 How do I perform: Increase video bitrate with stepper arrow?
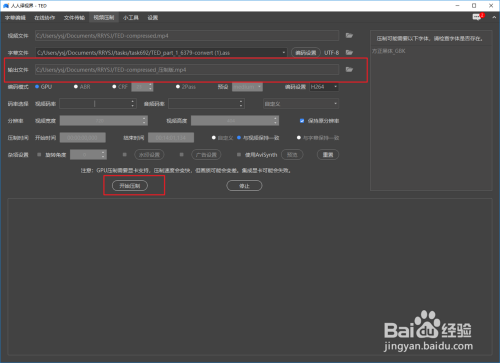(133, 101)
